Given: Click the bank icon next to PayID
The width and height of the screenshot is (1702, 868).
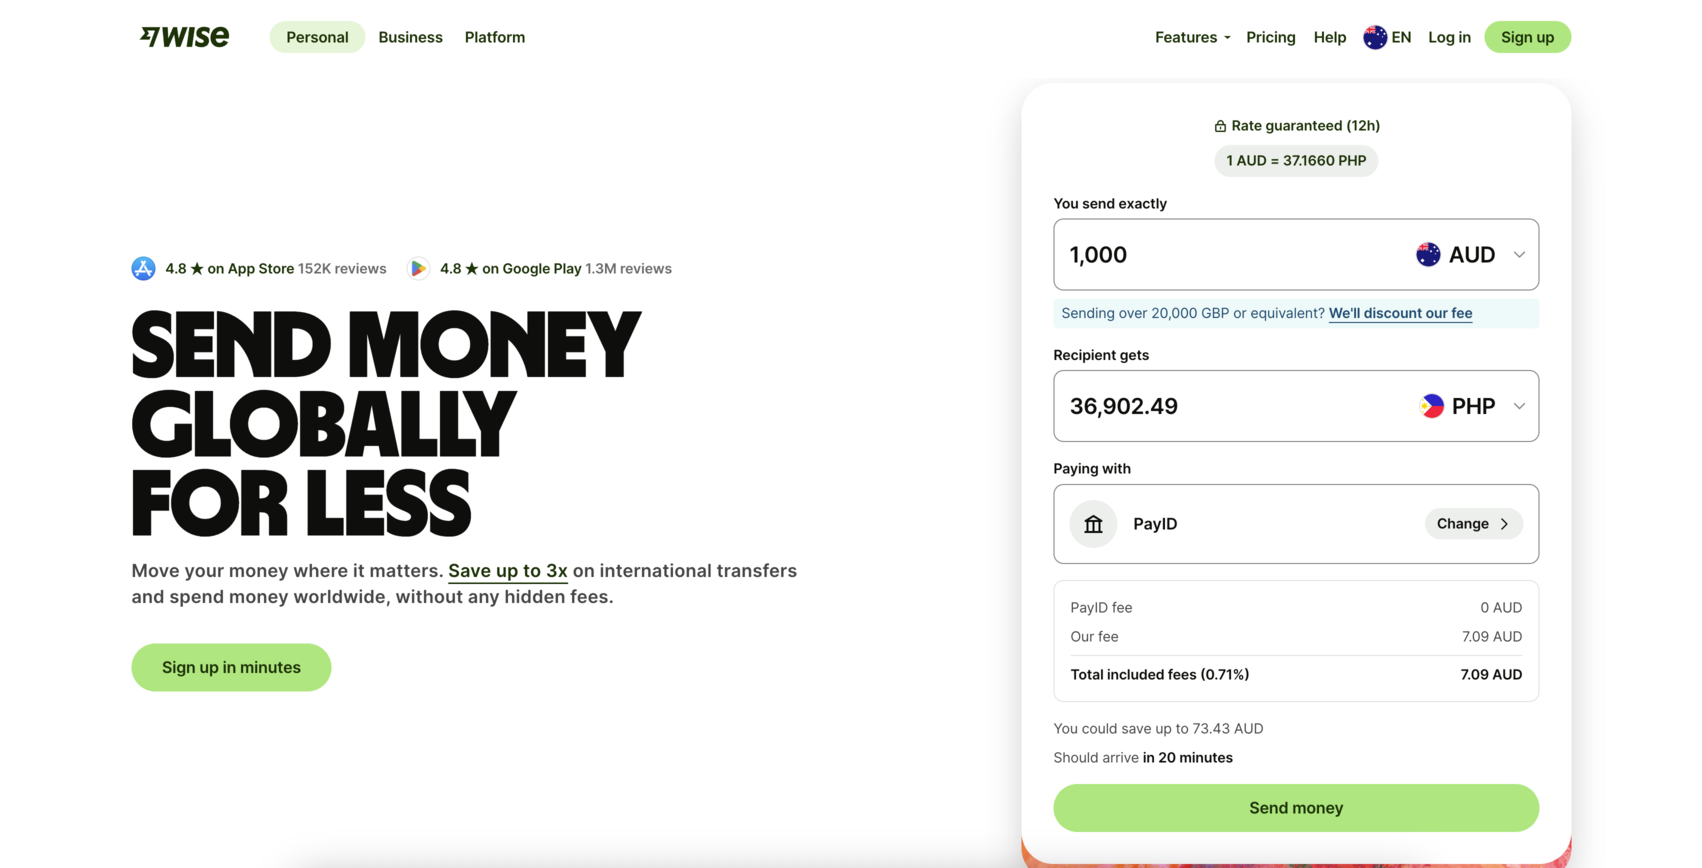Looking at the screenshot, I should coord(1093,523).
